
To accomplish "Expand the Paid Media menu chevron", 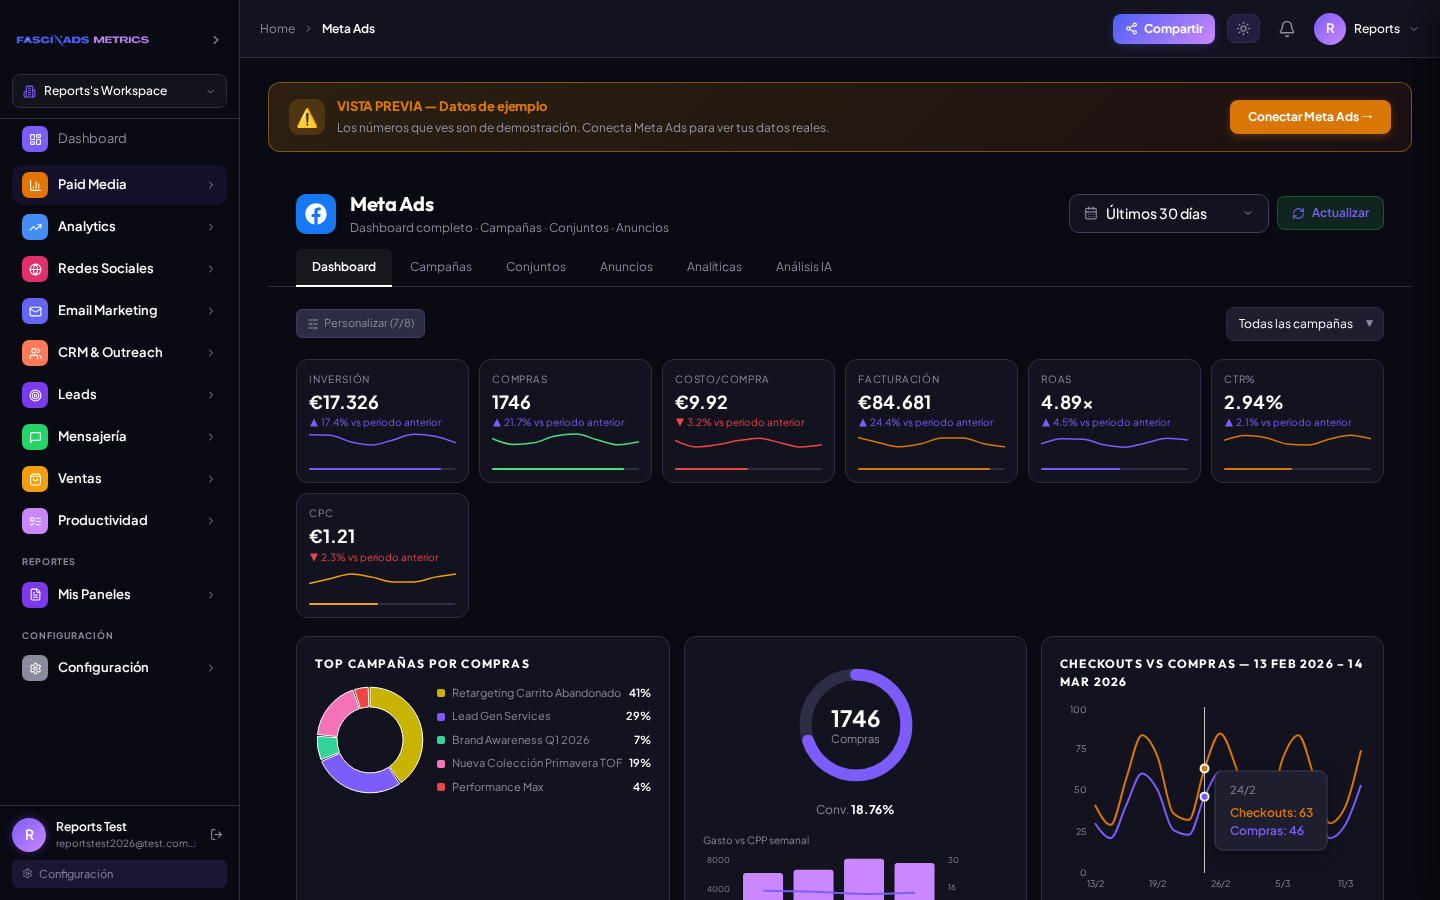I will click(211, 185).
